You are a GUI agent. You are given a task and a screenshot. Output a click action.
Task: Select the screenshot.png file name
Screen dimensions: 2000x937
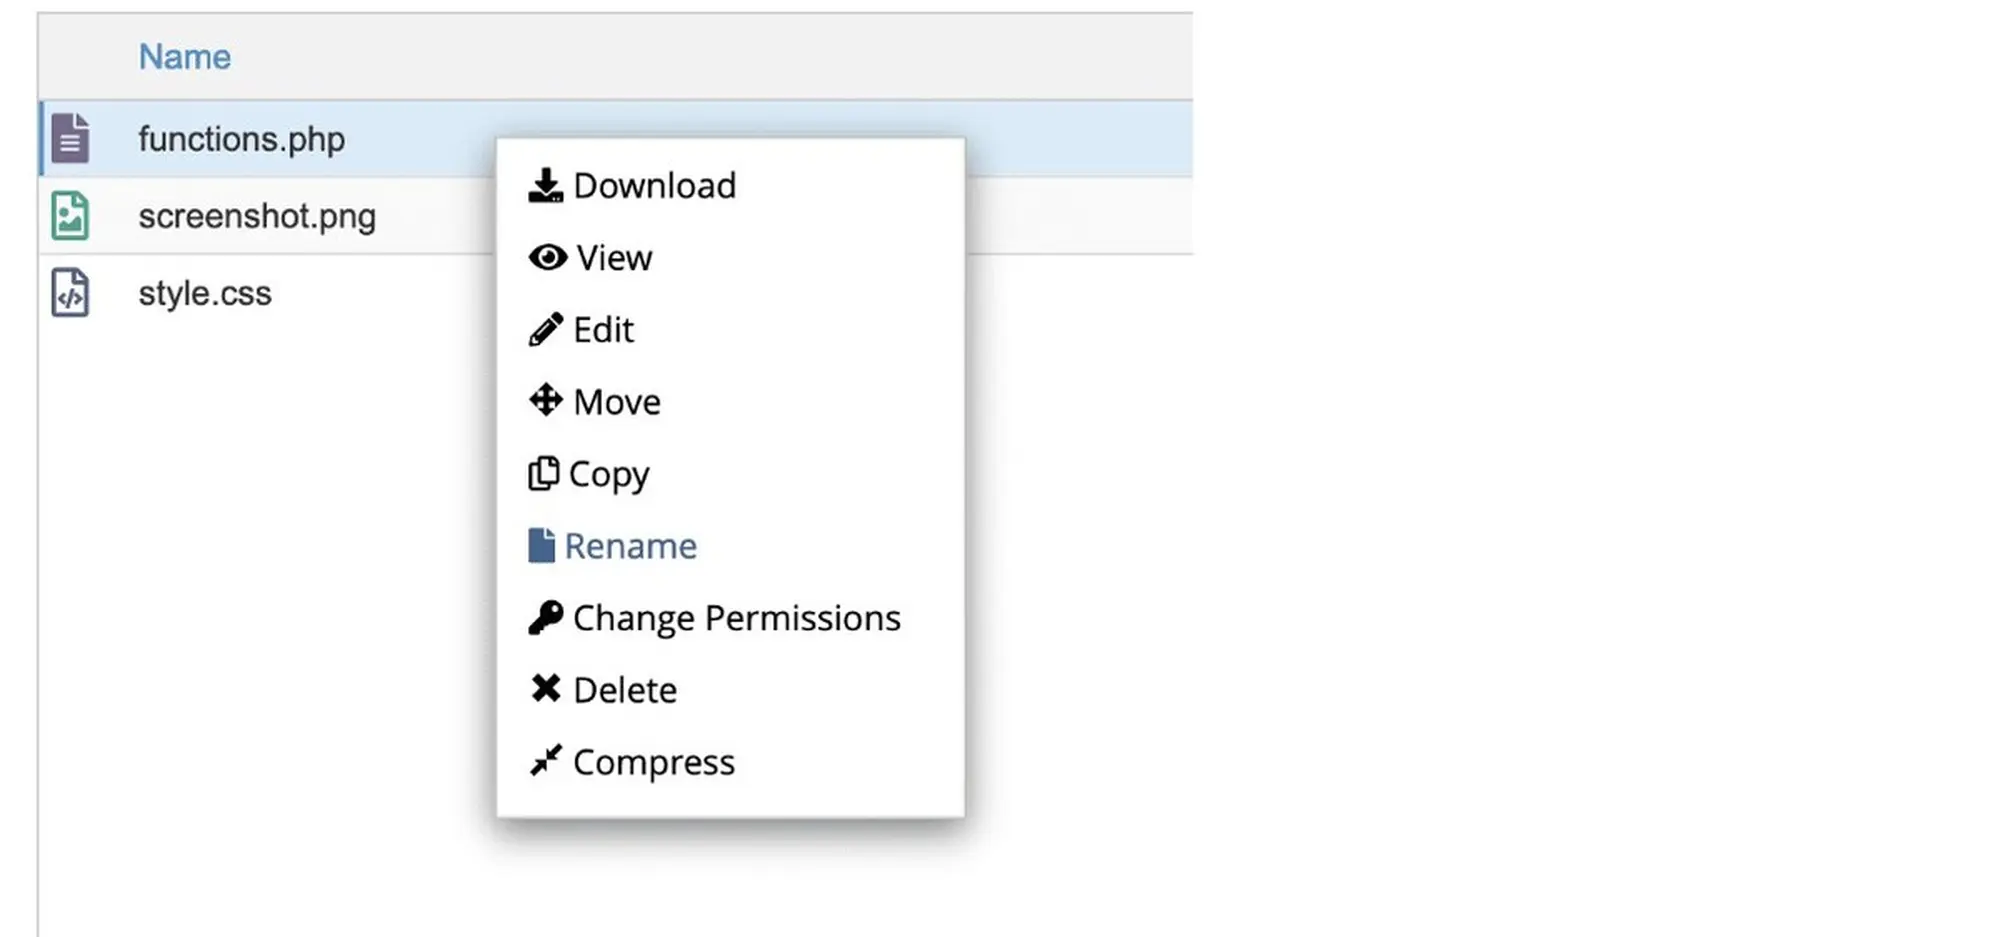257,216
